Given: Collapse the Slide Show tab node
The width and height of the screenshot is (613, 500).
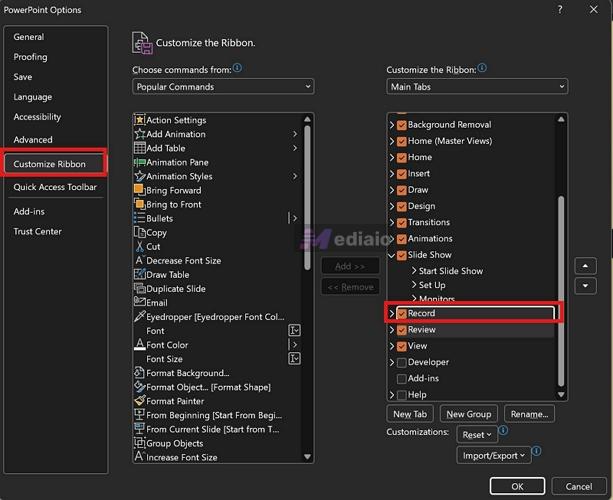Looking at the screenshot, I should tap(392, 255).
